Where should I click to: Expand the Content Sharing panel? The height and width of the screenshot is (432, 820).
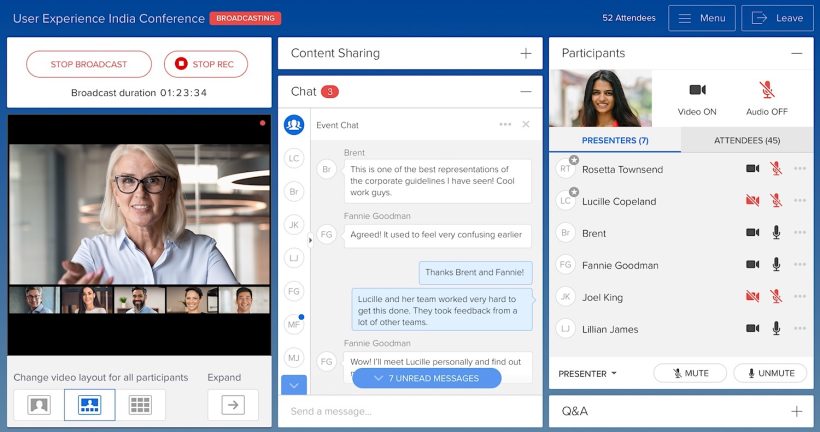(526, 53)
